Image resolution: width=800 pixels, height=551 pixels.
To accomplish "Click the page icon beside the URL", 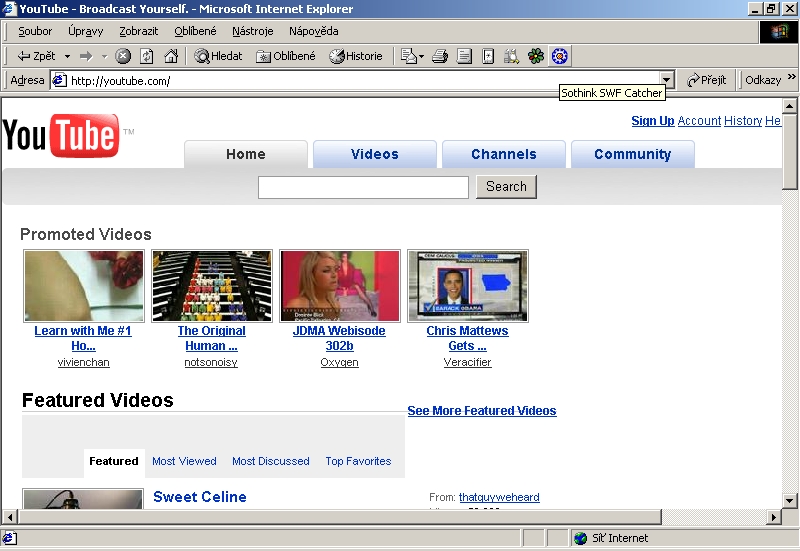I will (60, 80).
